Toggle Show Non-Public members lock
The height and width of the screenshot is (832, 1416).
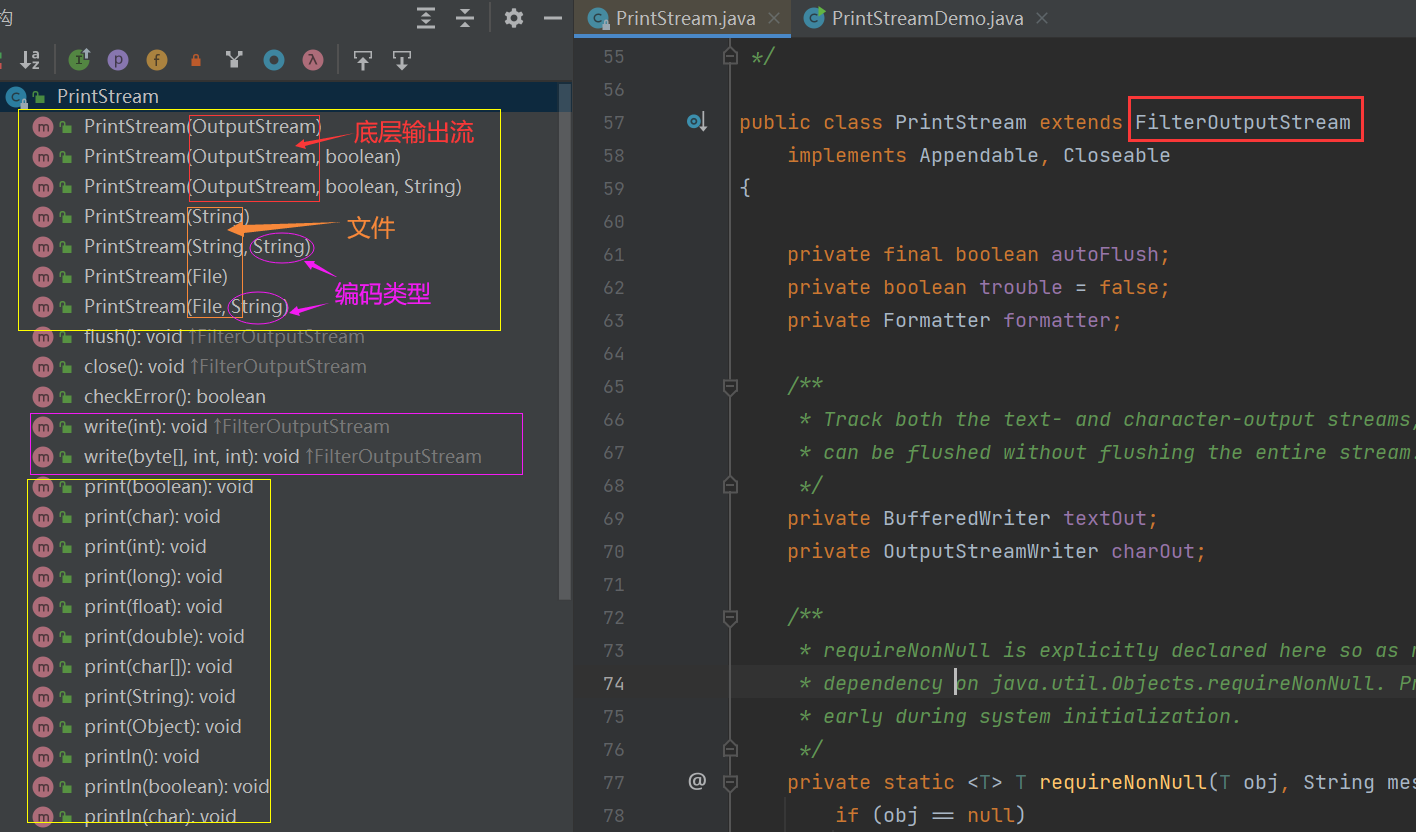point(196,60)
